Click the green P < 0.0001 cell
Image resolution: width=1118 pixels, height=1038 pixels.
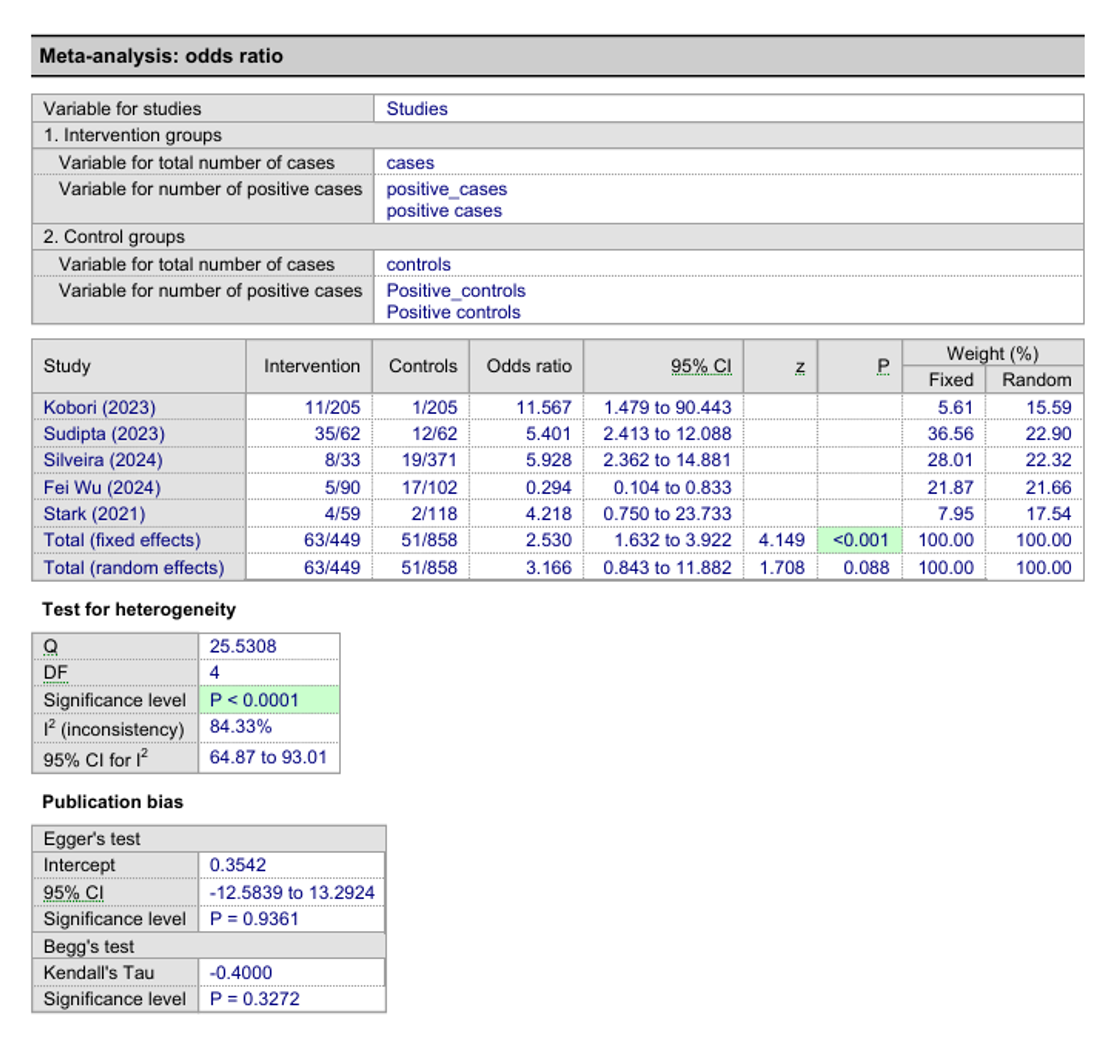click(269, 700)
